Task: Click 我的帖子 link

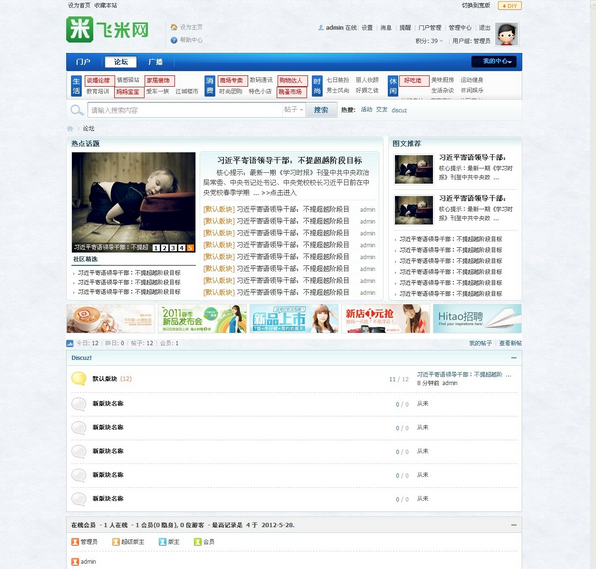Action: pos(480,343)
